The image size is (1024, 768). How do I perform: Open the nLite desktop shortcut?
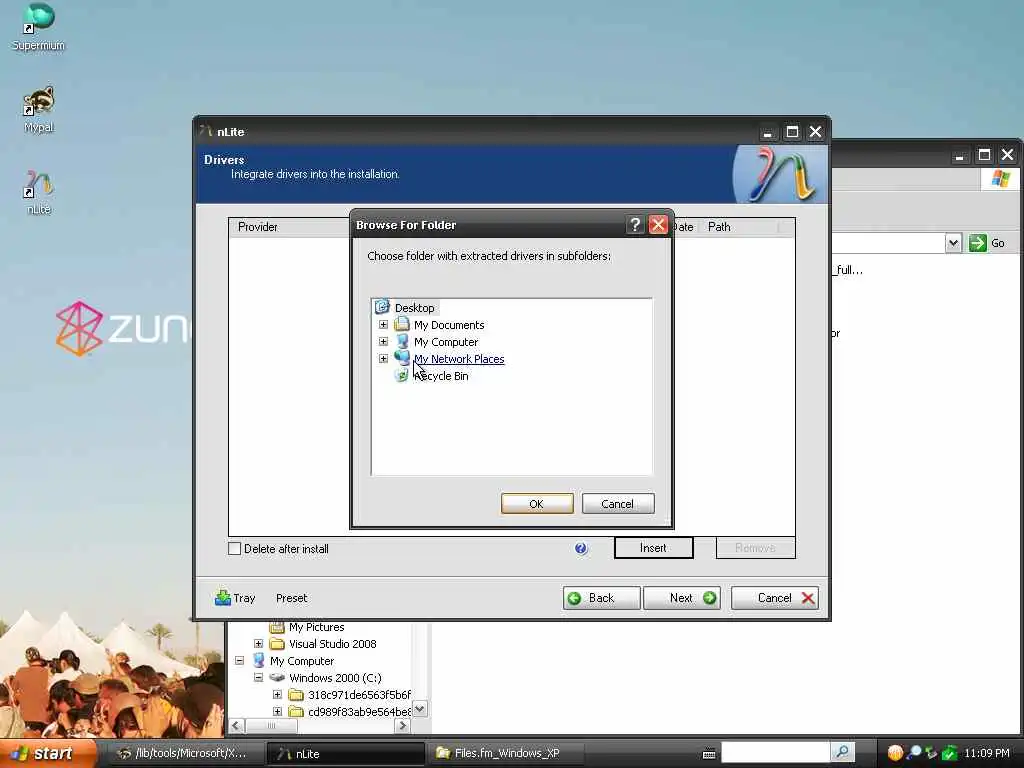coord(38,193)
